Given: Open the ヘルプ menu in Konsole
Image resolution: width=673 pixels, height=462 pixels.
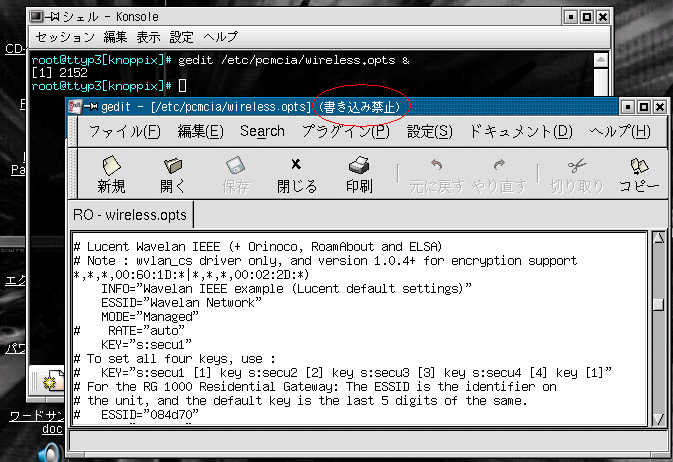Looking at the screenshot, I should [220, 37].
